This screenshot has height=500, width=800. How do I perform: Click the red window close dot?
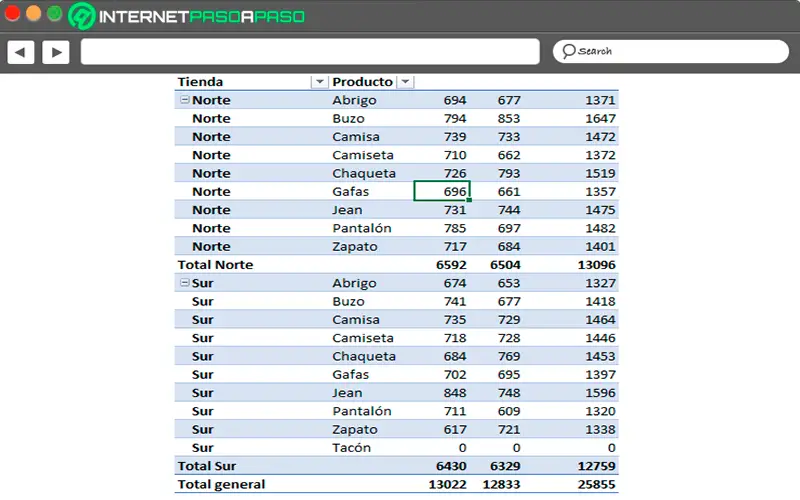[12, 14]
